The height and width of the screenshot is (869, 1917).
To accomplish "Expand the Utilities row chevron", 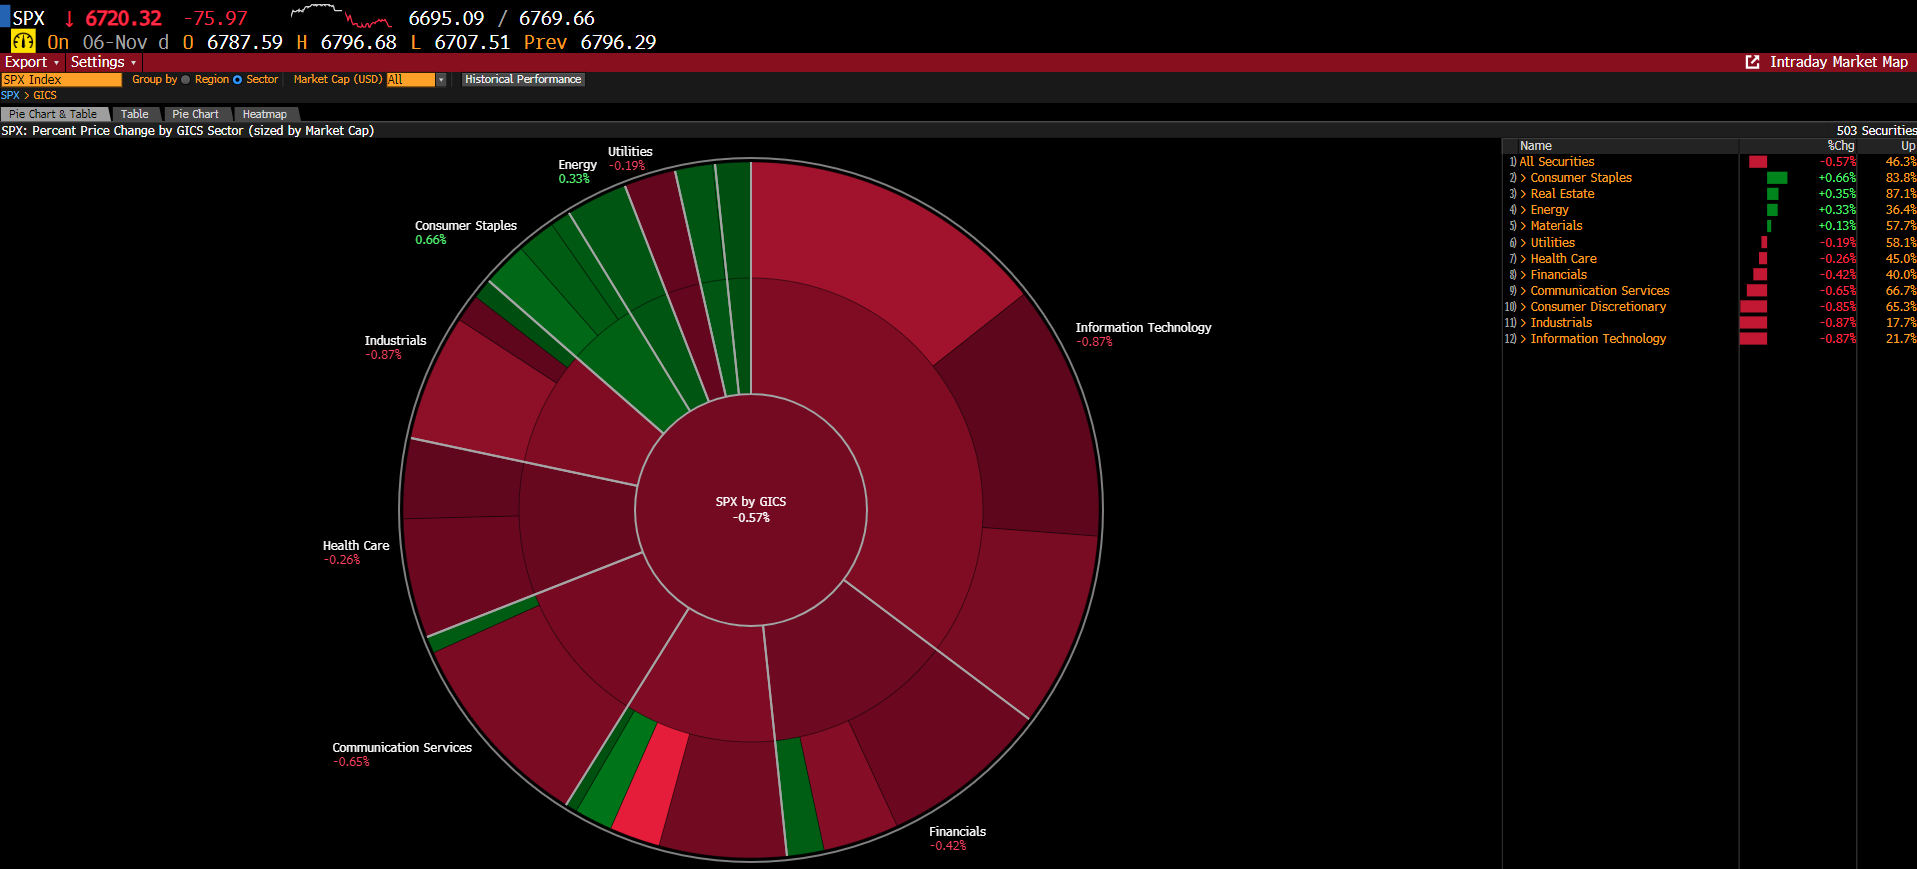I will tap(1523, 243).
